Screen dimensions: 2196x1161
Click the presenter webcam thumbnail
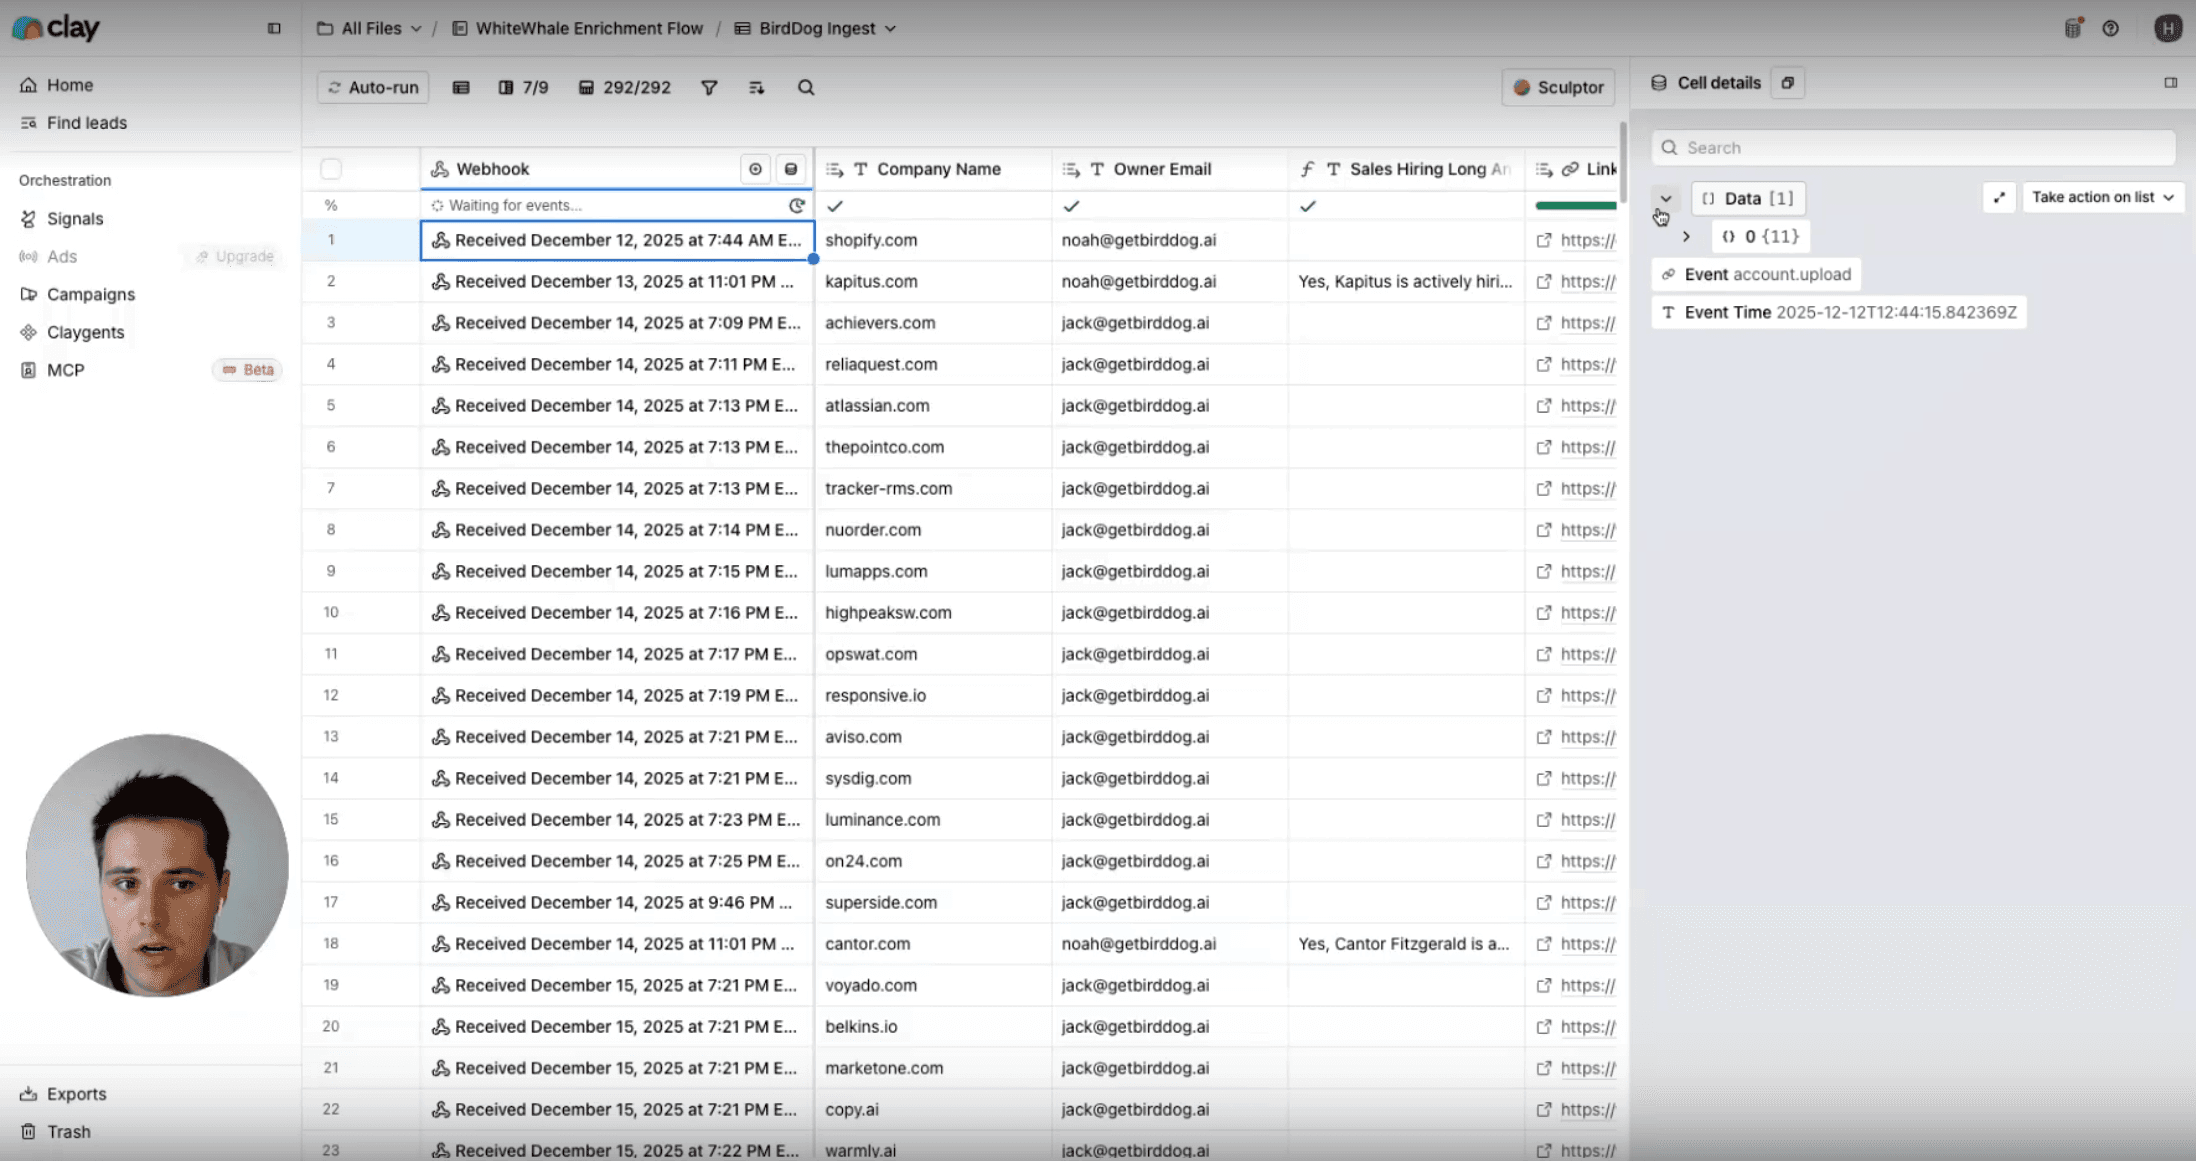(x=157, y=866)
